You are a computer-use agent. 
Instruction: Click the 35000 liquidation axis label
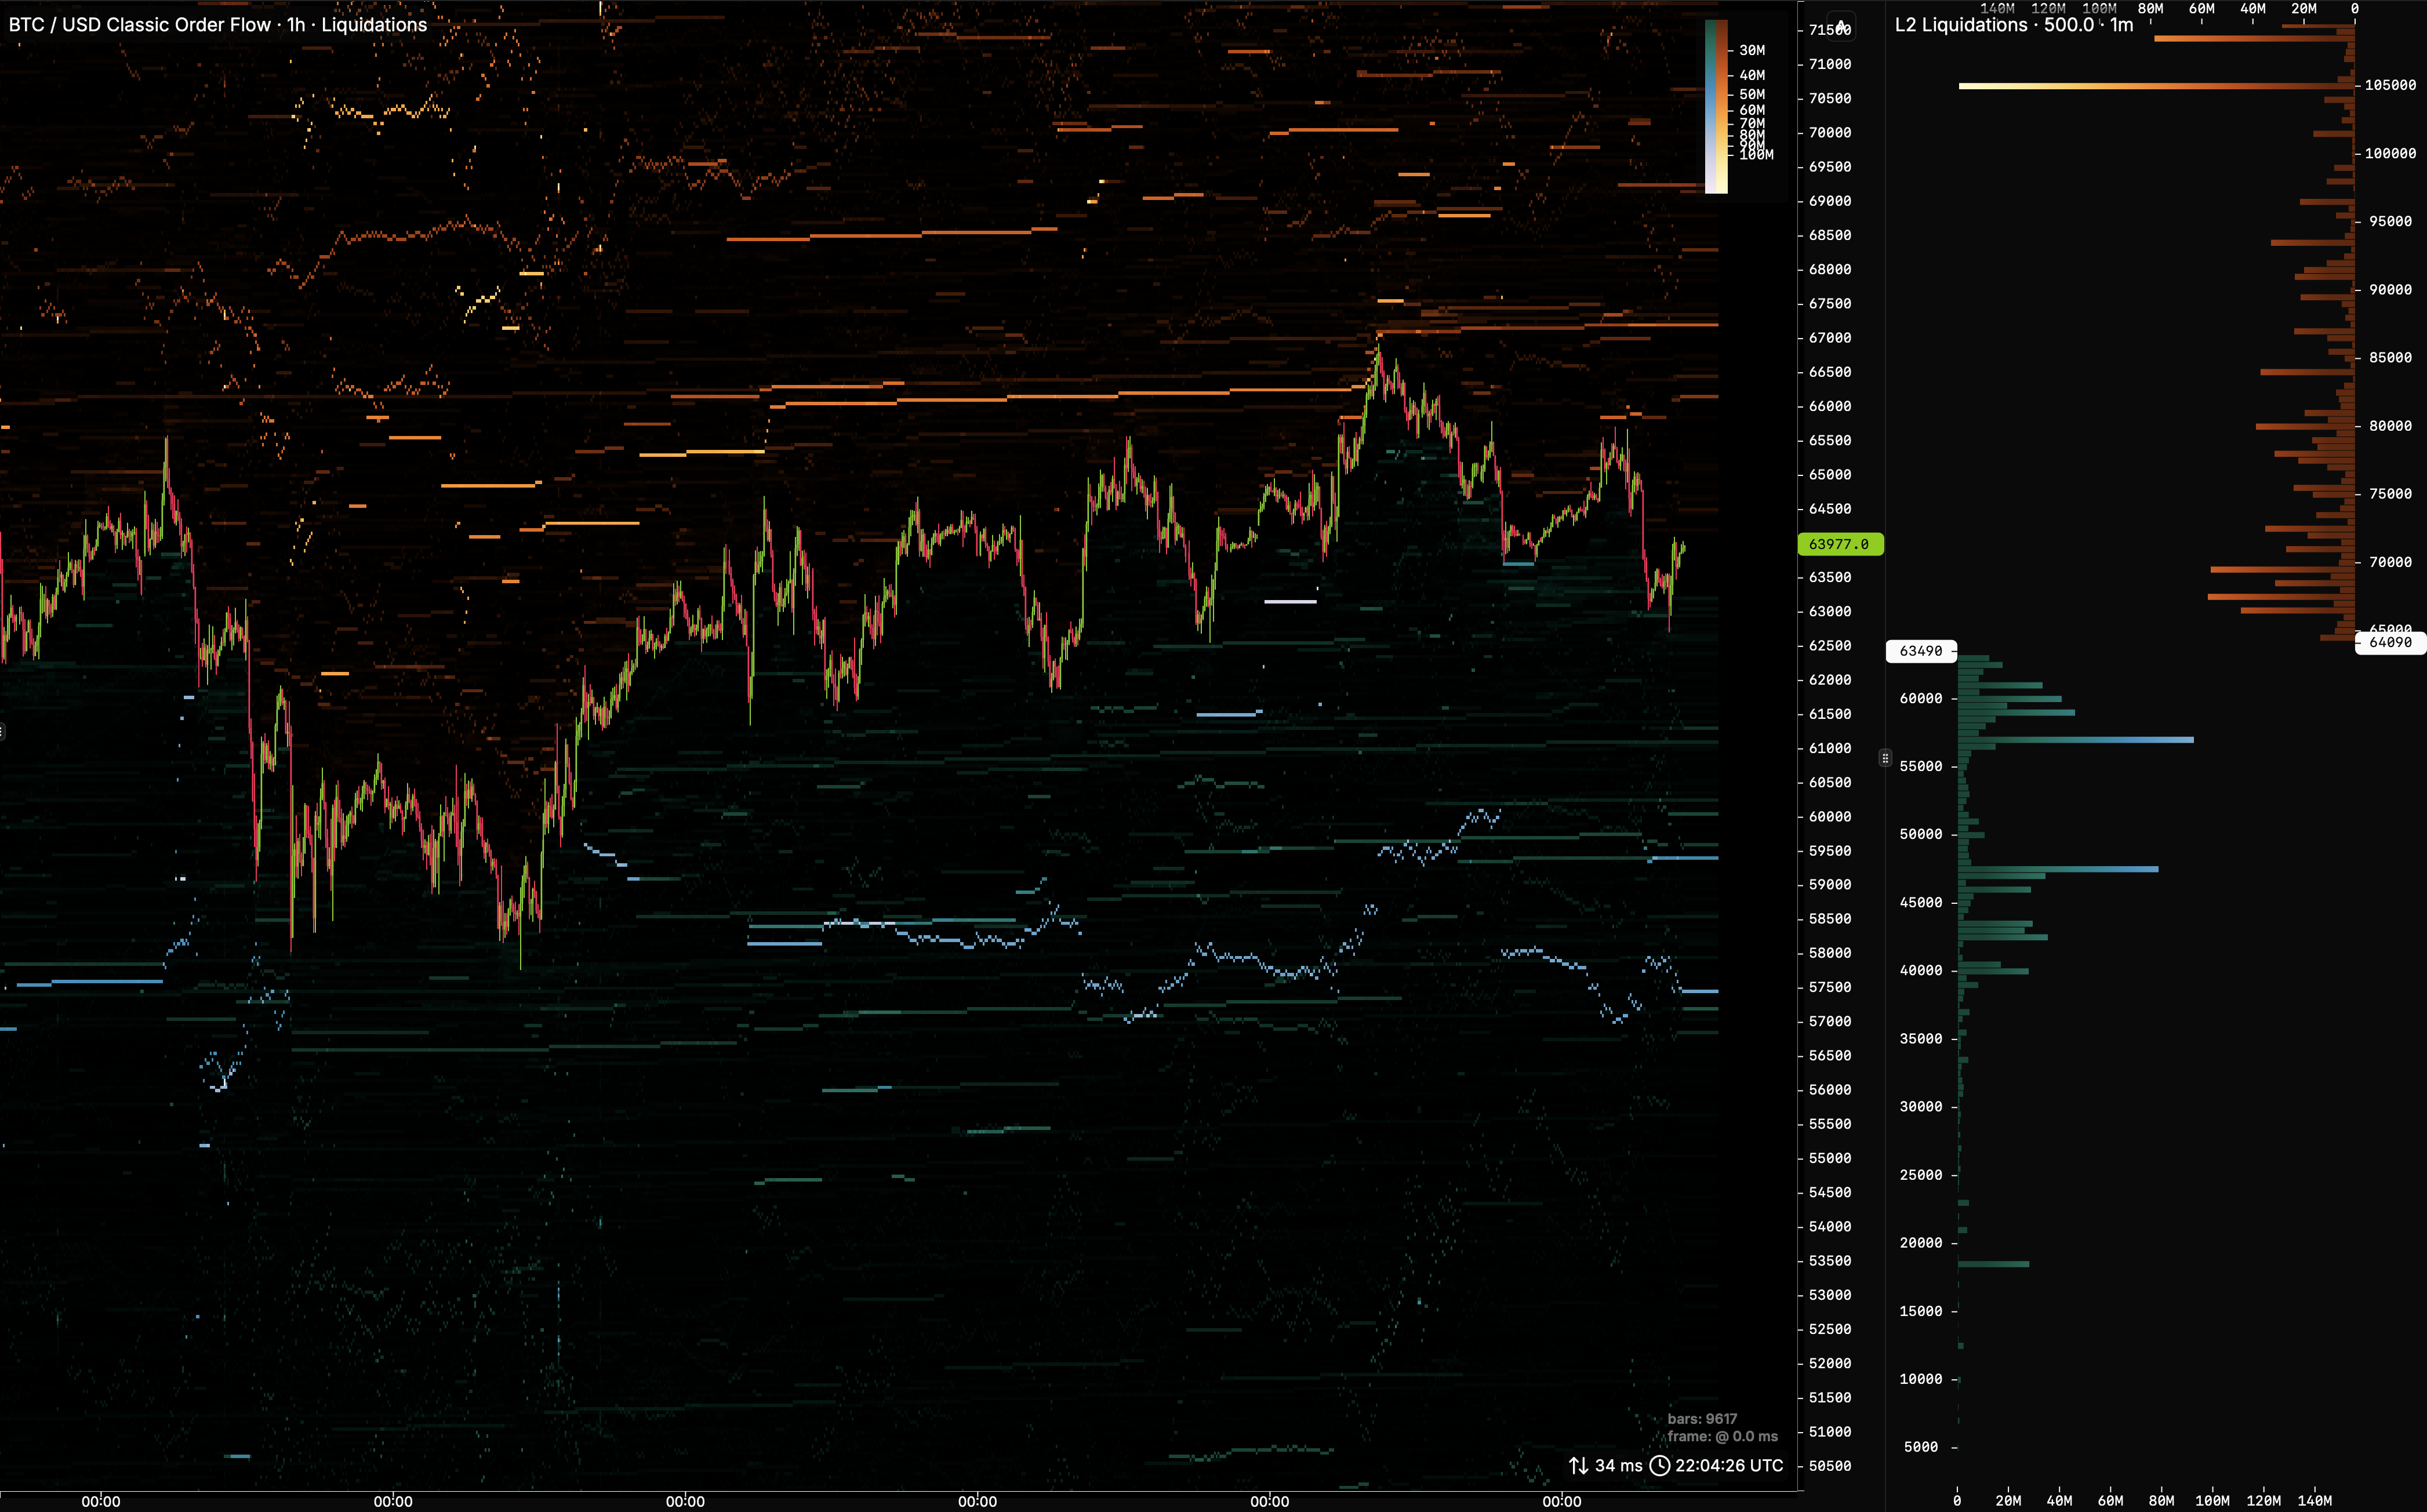click(x=1921, y=1039)
